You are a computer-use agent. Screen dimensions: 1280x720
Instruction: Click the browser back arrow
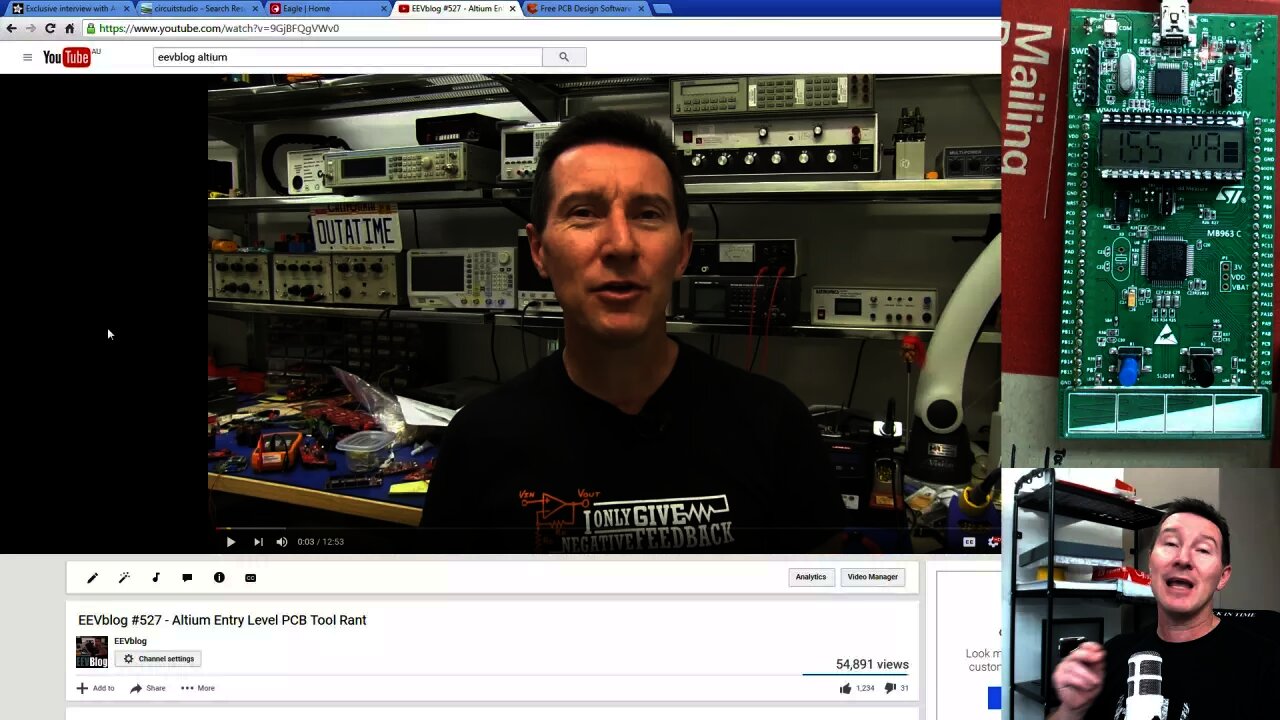coord(11,28)
